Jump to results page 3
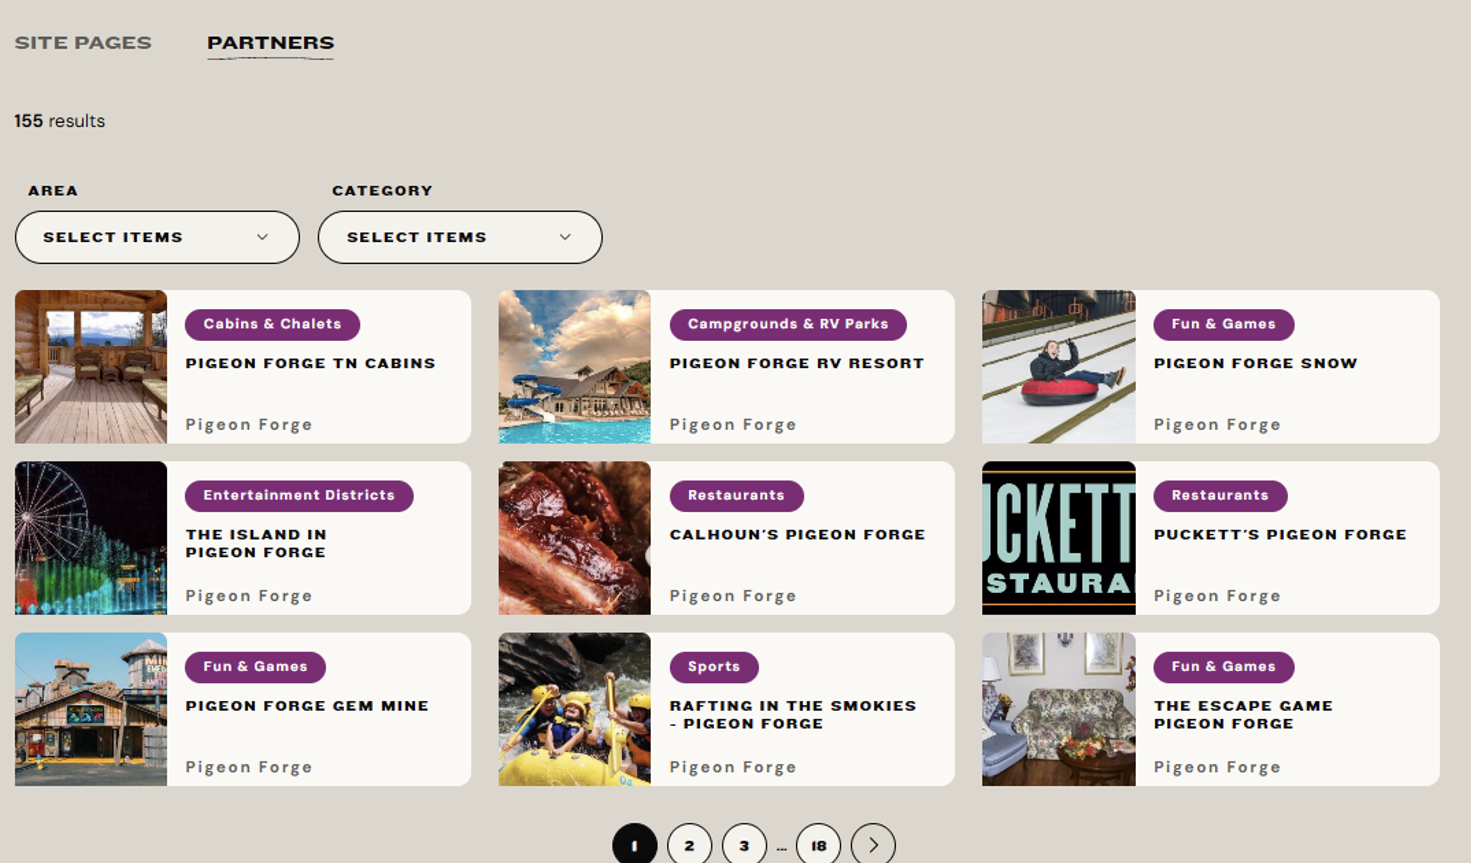The image size is (1471, 863). (x=744, y=845)
